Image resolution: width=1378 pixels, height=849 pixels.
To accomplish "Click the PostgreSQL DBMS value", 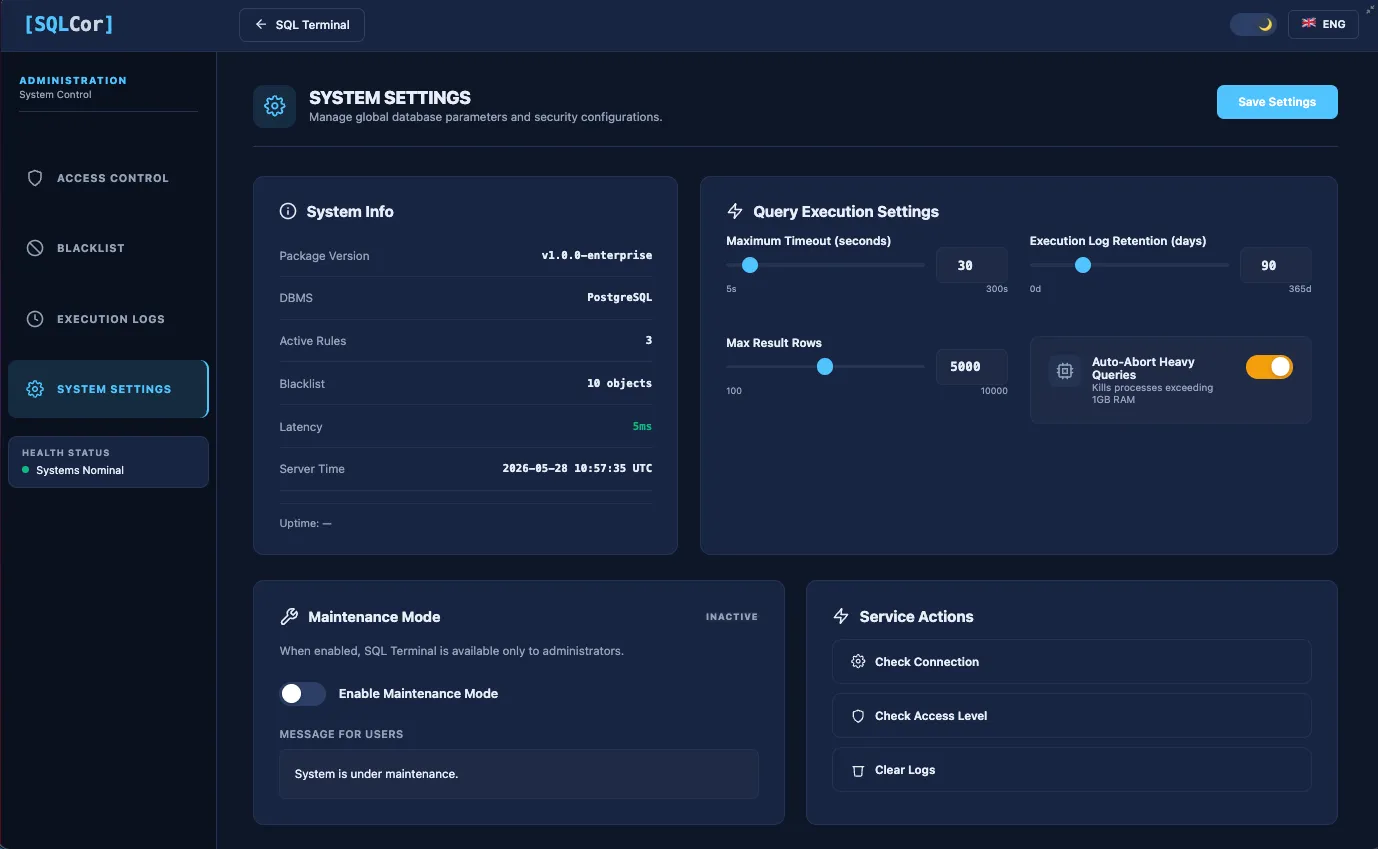I will [620, 298].
